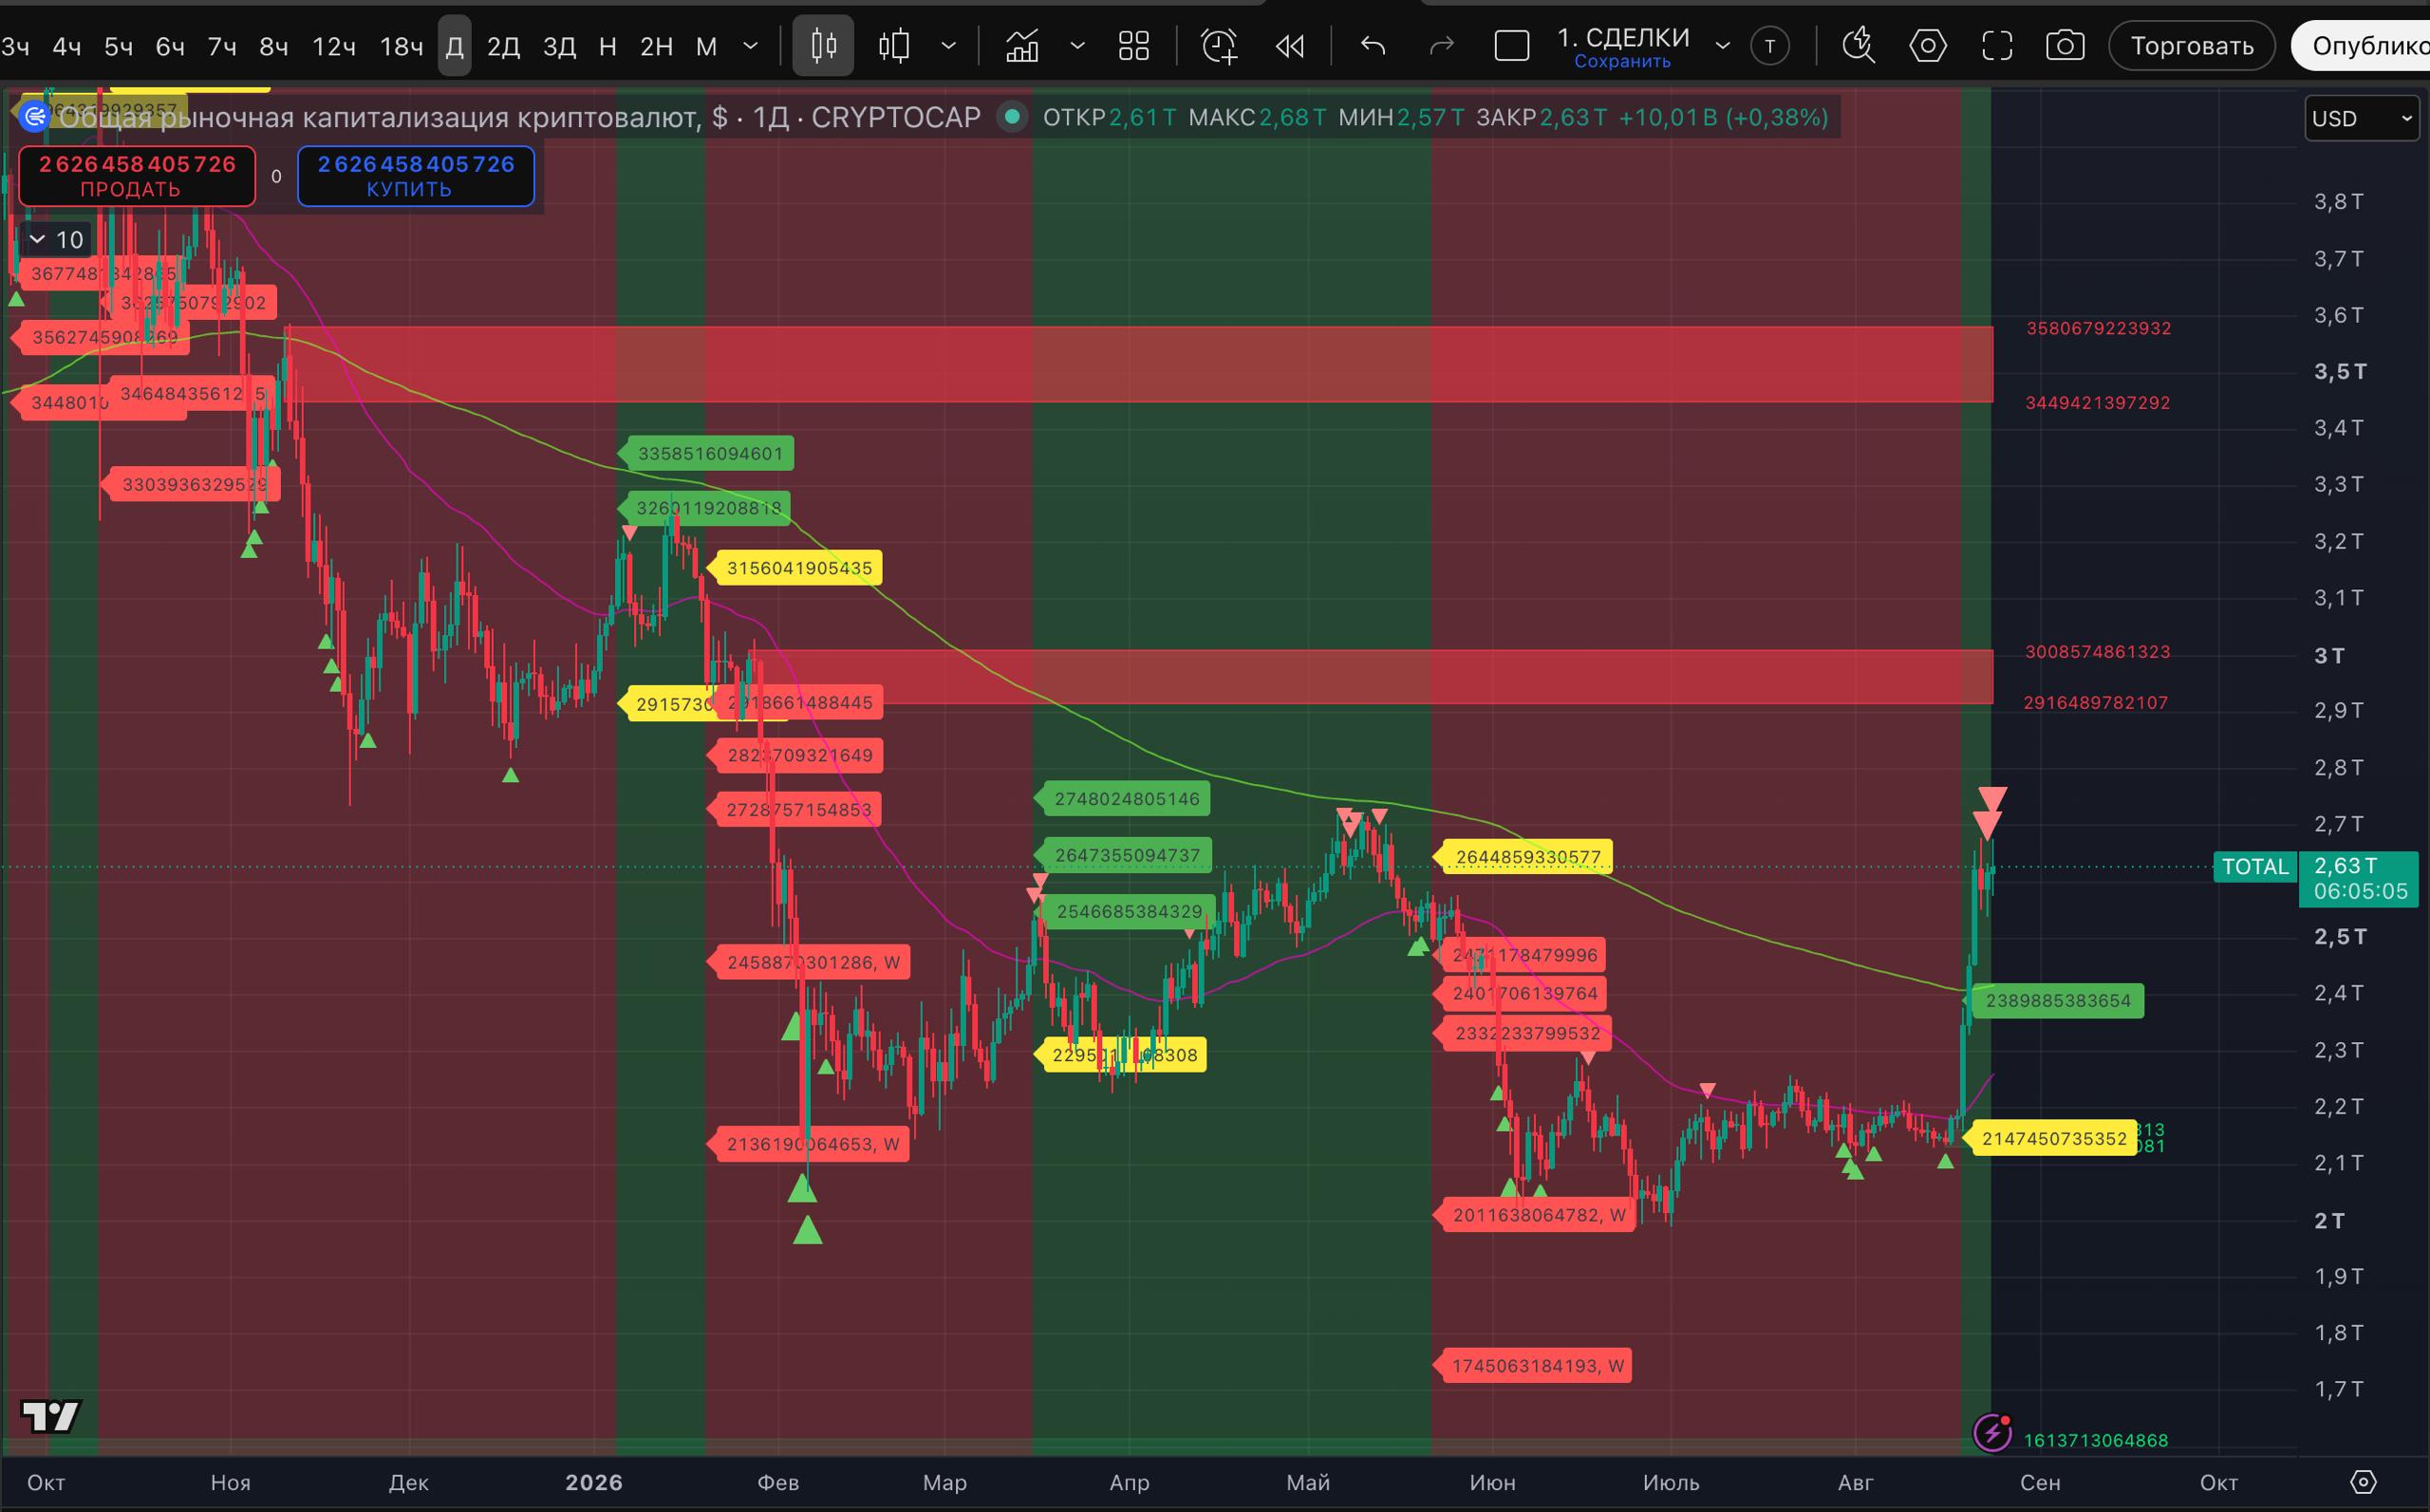The width and height of the screenshot is (2430, 1512).
Task: Open the layout name dropdown chevron
Action: pyautogui.click(x=1722, y=46)
